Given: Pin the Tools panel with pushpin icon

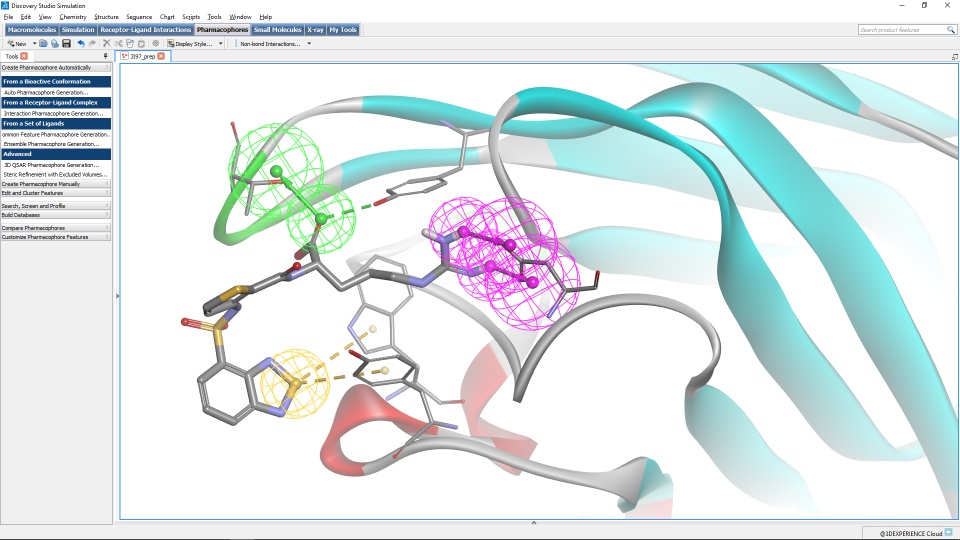Looking at the screenshot, I should [x=106, y=56].
